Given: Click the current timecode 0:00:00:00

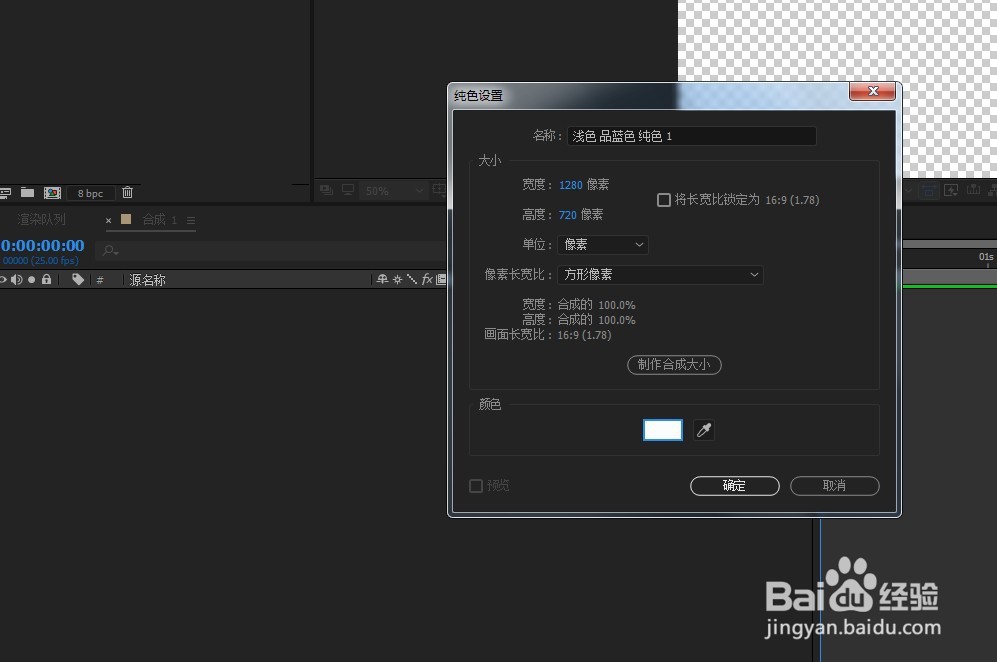Looking at the screenshot, I should [x=43, y=245].
